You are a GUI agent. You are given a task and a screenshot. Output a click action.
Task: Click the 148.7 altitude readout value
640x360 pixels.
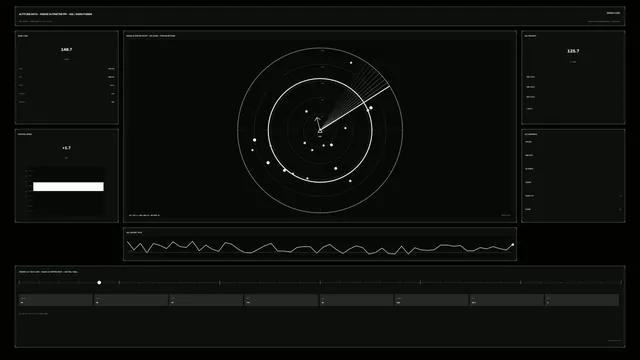coord(67,49)
